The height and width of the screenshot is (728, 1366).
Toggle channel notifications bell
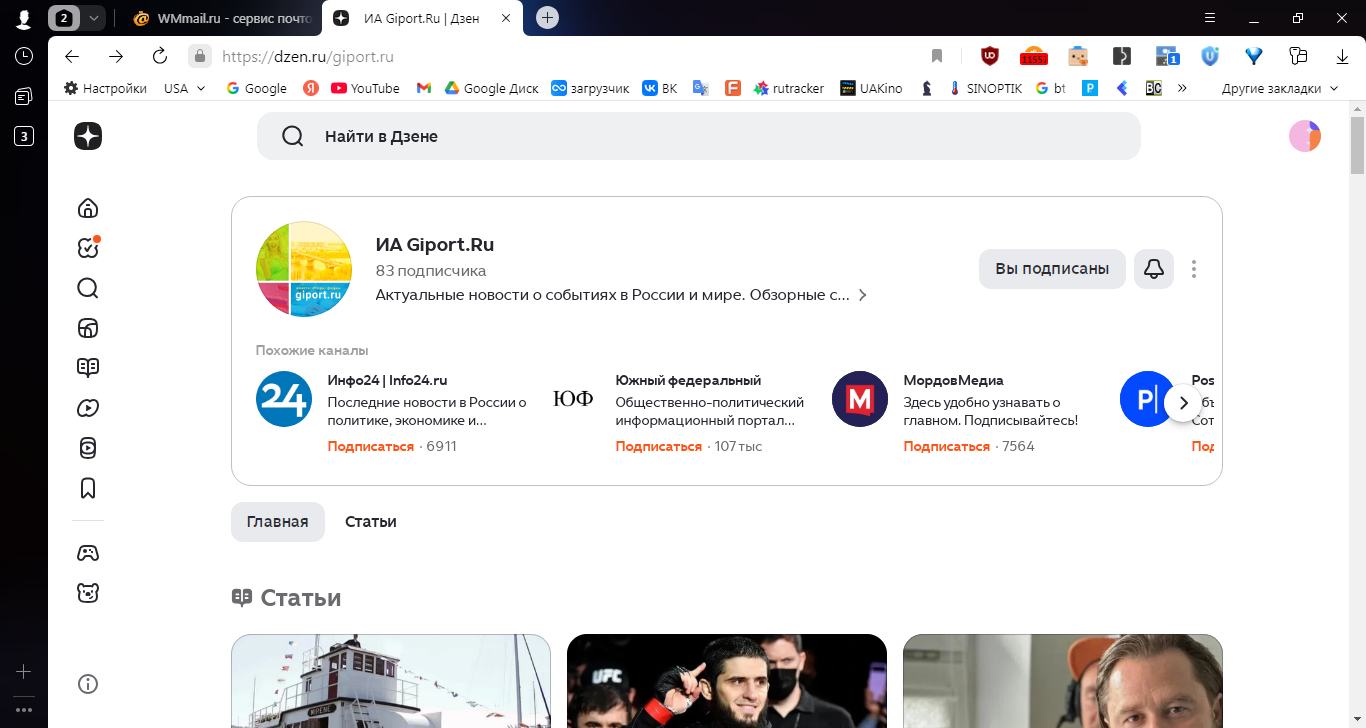(1154, 269)
